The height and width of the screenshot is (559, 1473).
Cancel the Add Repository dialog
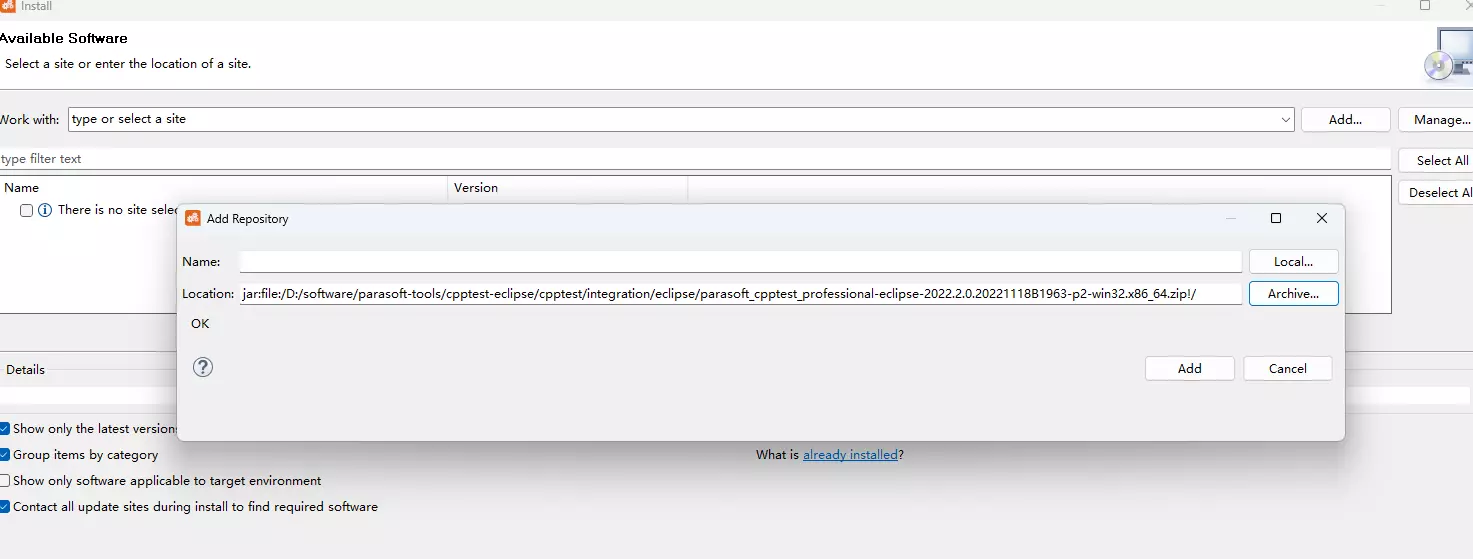click(x=1287, y=369)
